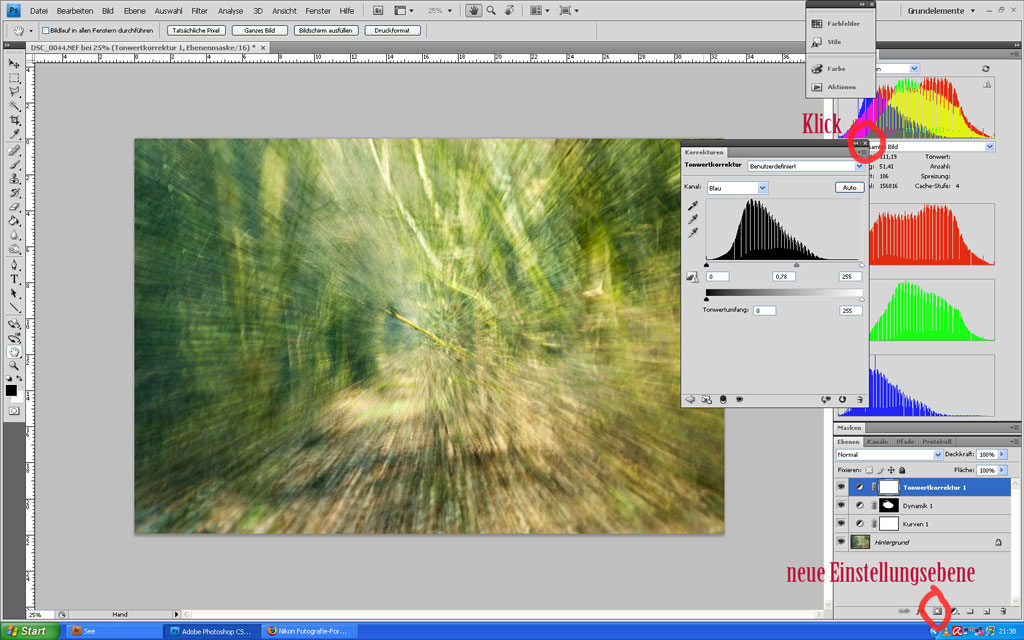Select the Move tool
Viewport: 1024px width, 640px height.
point(14,63)
